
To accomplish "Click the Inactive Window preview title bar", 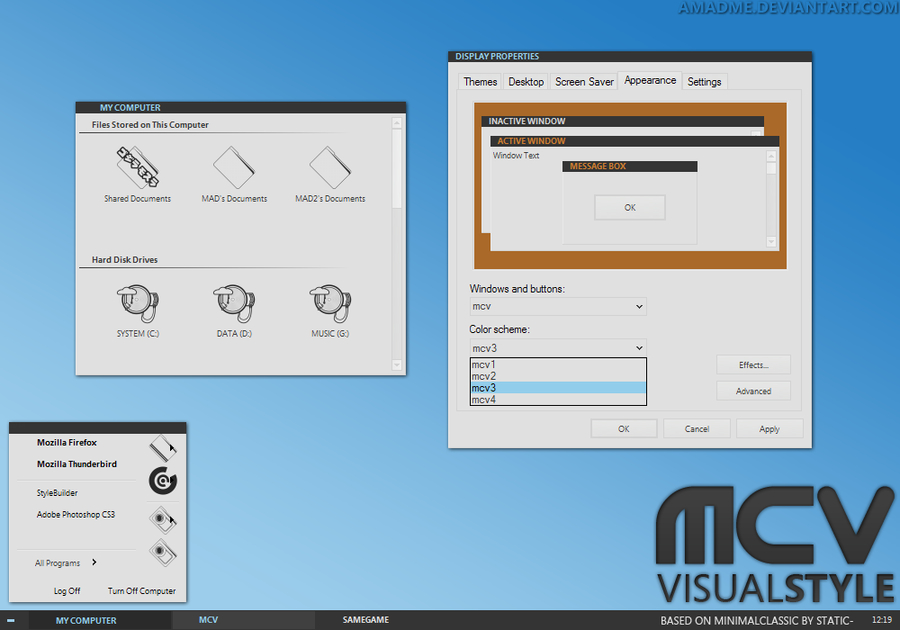I will coord(623,121).
